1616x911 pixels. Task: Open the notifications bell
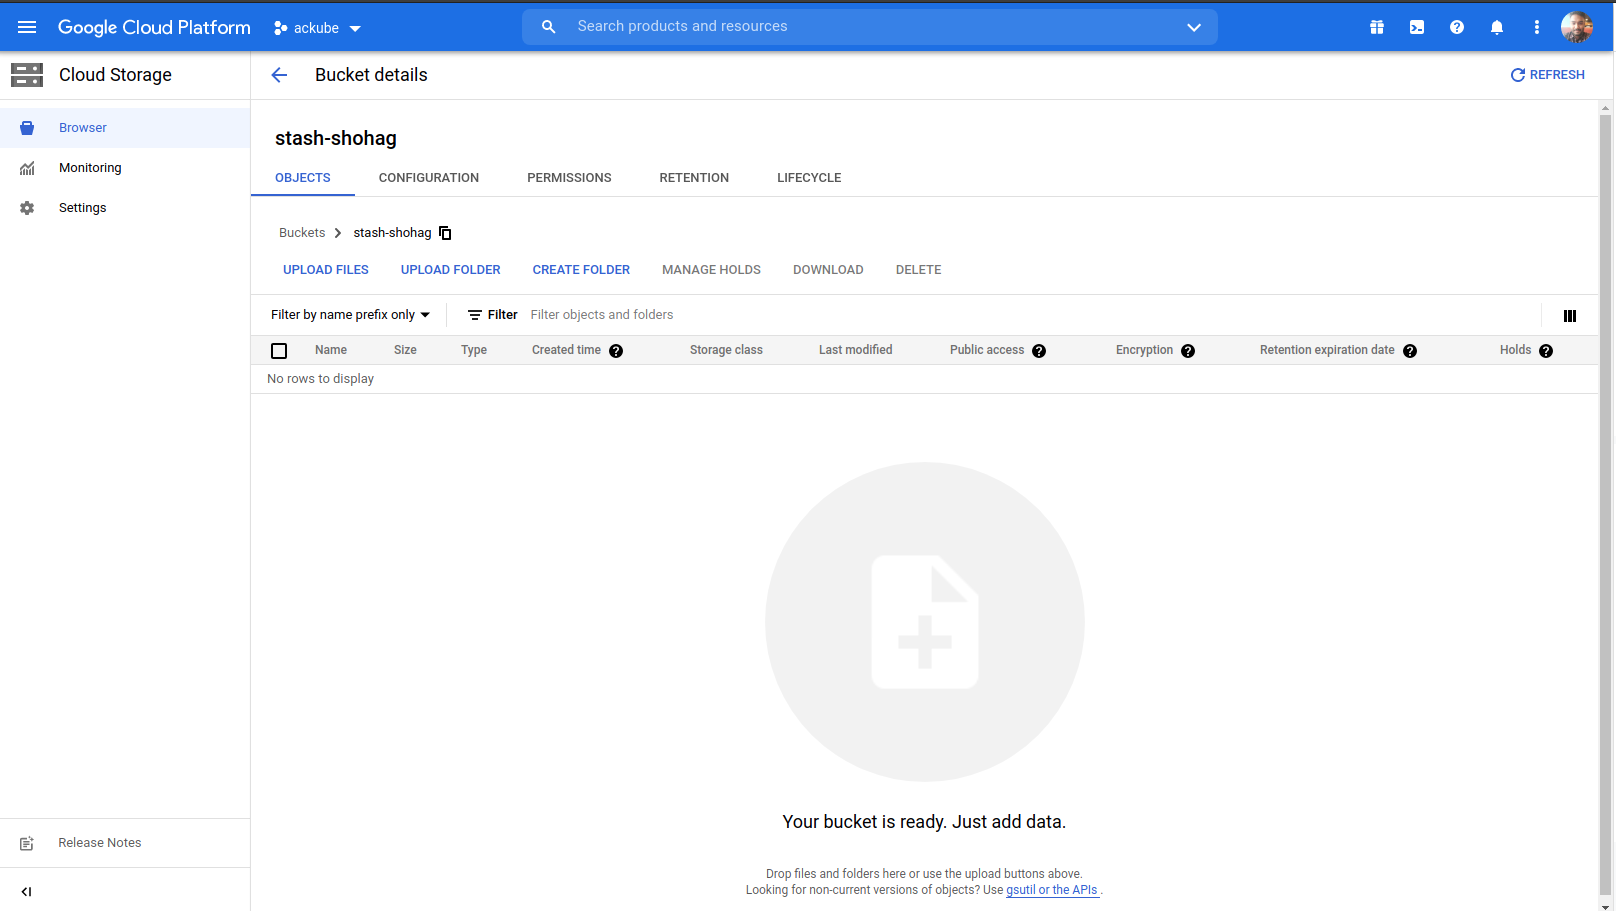1497,27
